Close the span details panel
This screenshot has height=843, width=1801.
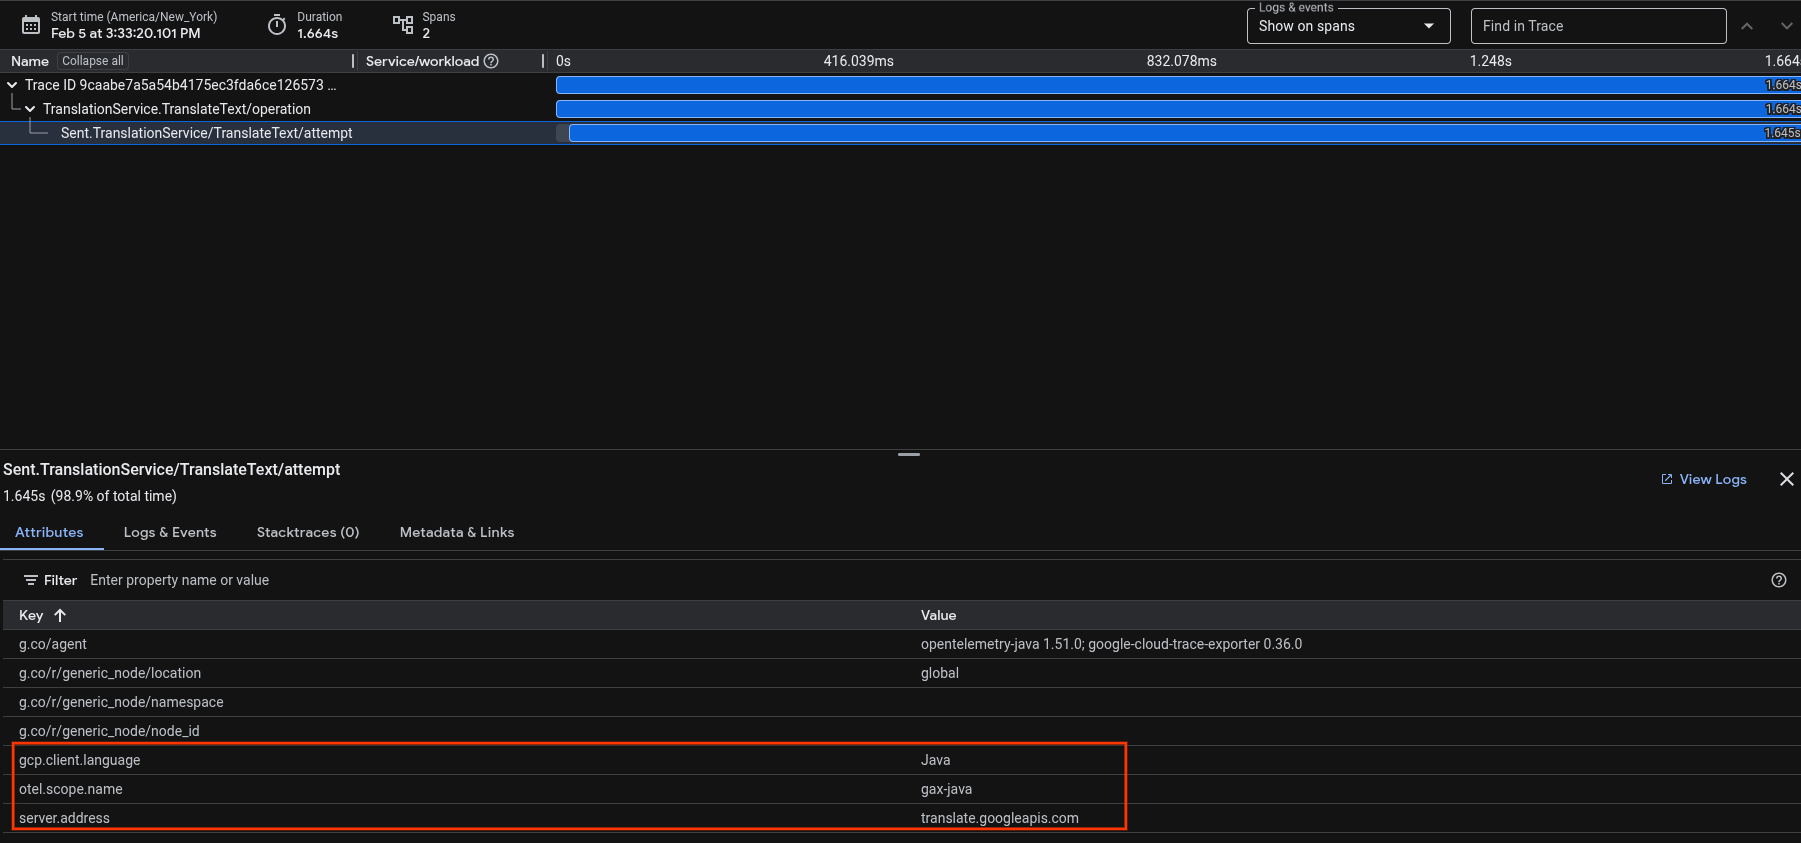point(1787,479)
